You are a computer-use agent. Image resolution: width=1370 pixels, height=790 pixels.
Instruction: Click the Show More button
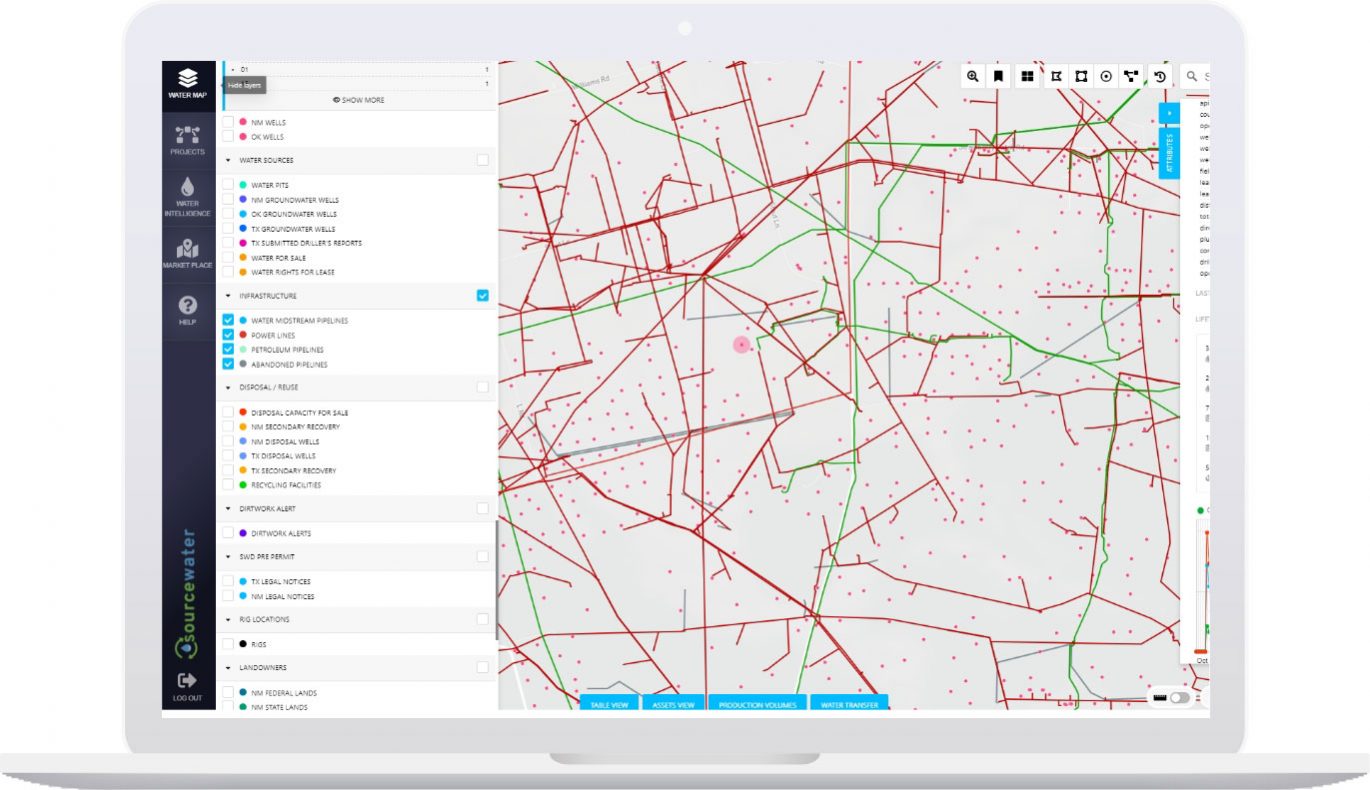(x=358, y=100)
